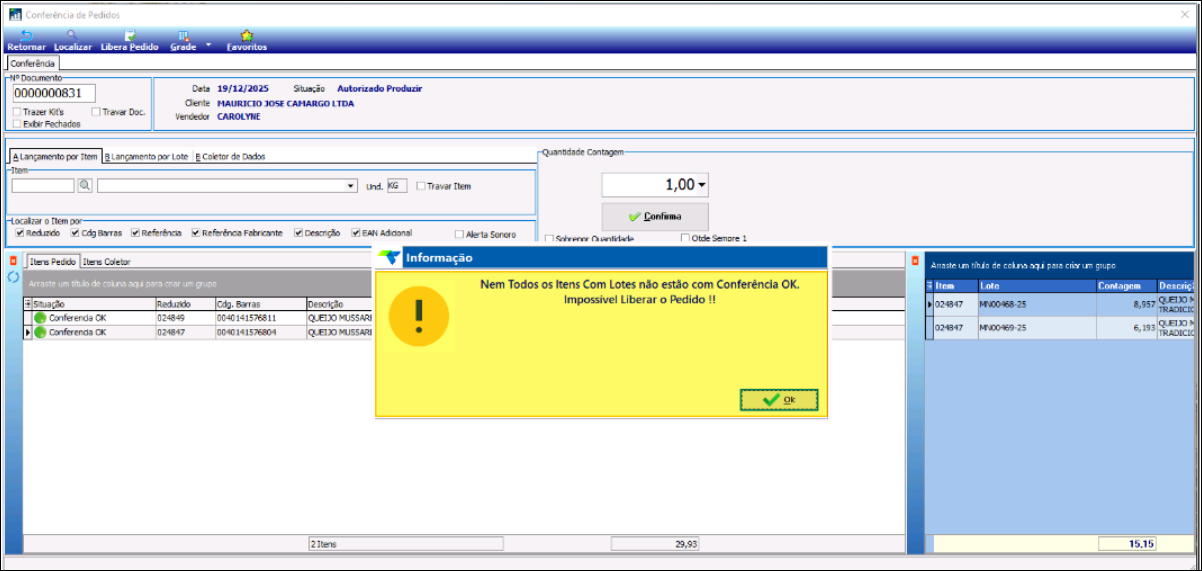Open the Favoritos star icon
Screen dimensions: 1202x571
click(246, 36)
